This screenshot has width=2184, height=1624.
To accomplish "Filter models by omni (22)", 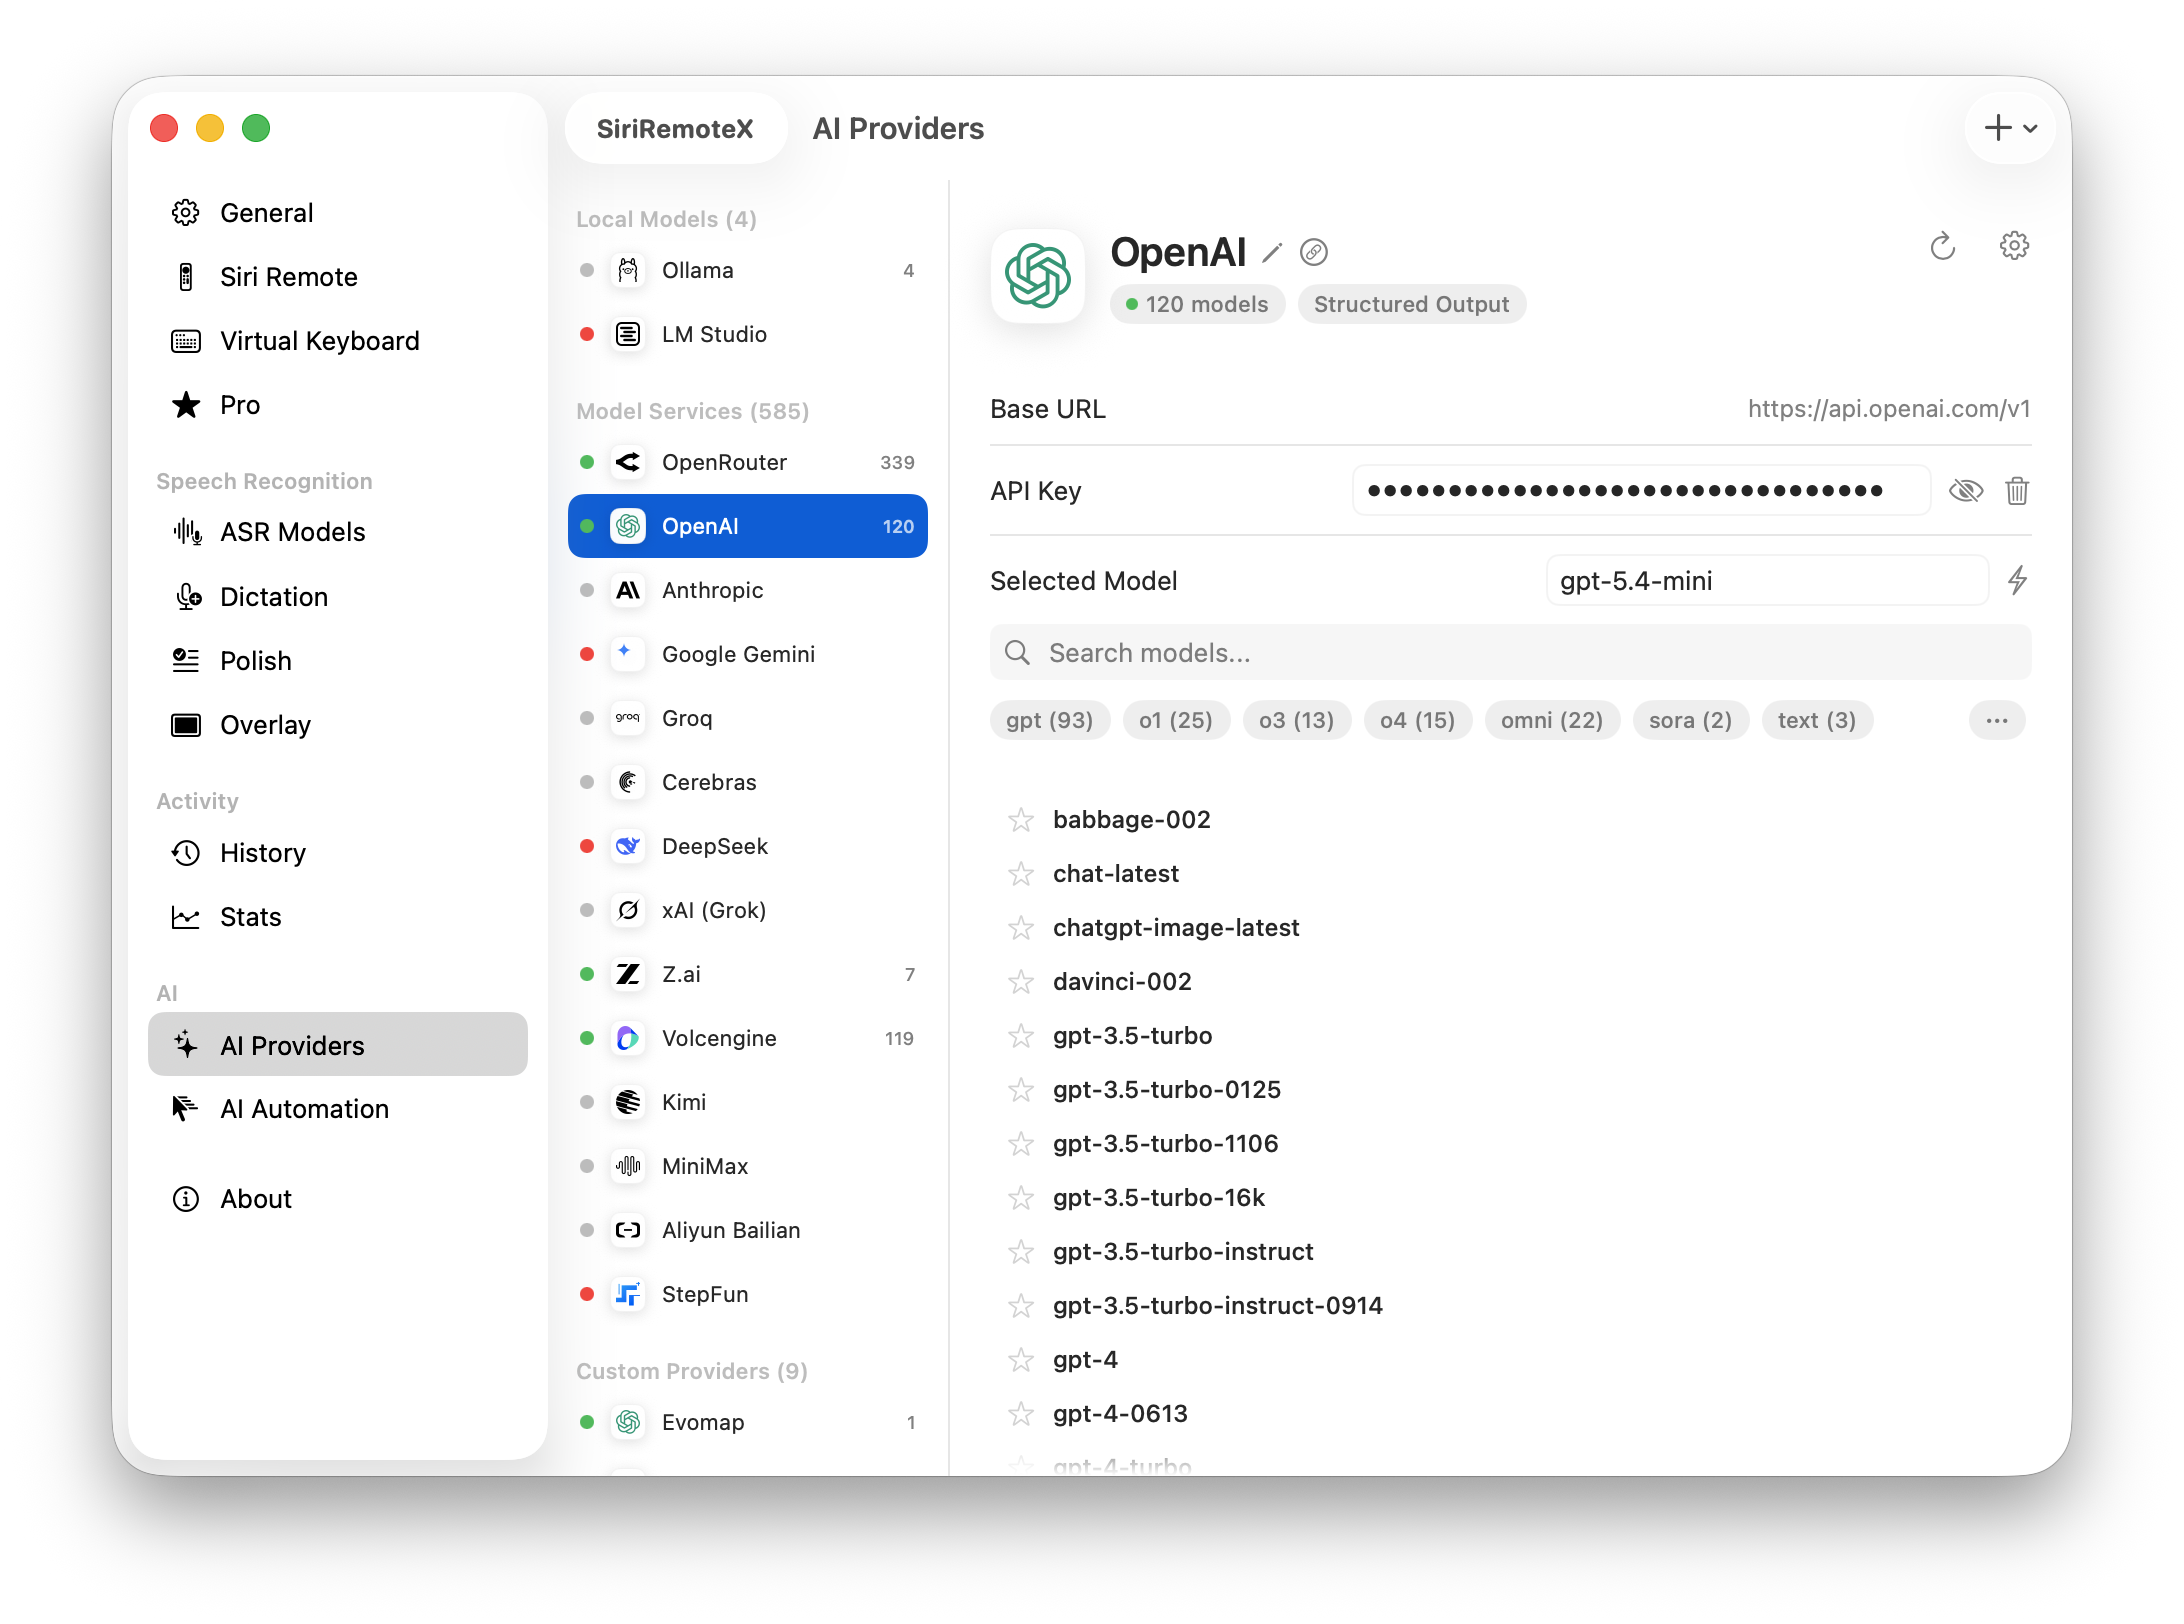I will point(1552,720).
